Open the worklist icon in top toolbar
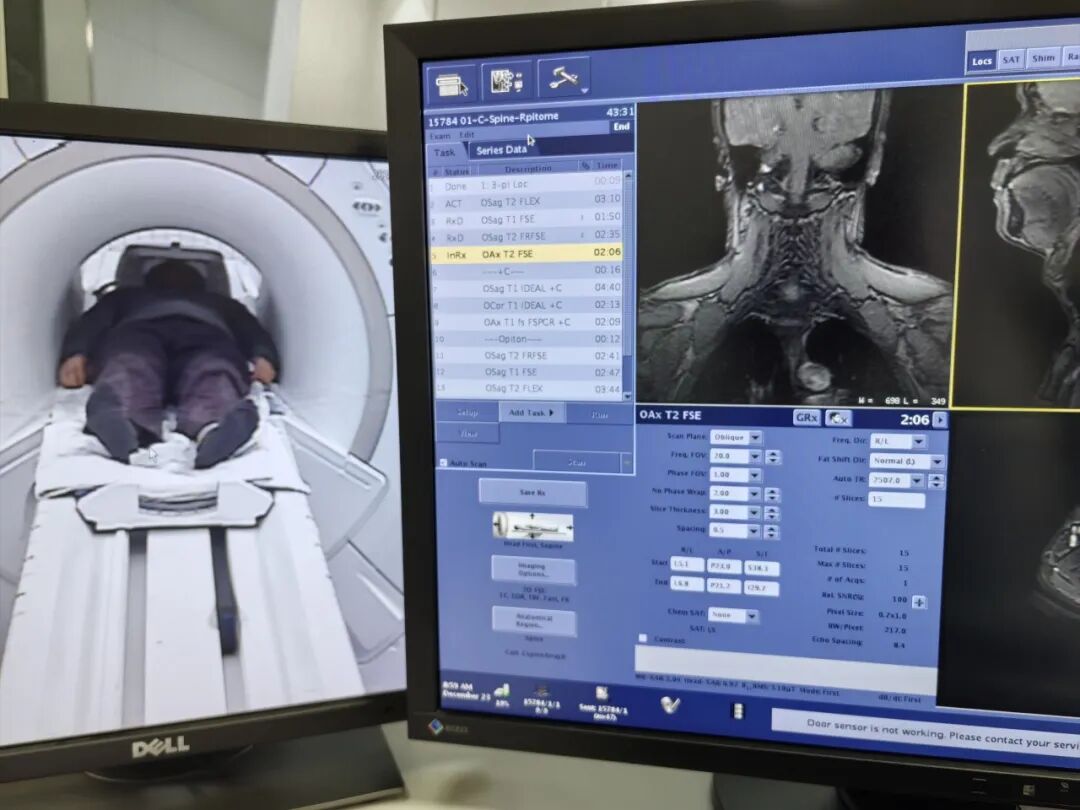Viewport: 1080px width, 810px height. click(x=450, y=85)
